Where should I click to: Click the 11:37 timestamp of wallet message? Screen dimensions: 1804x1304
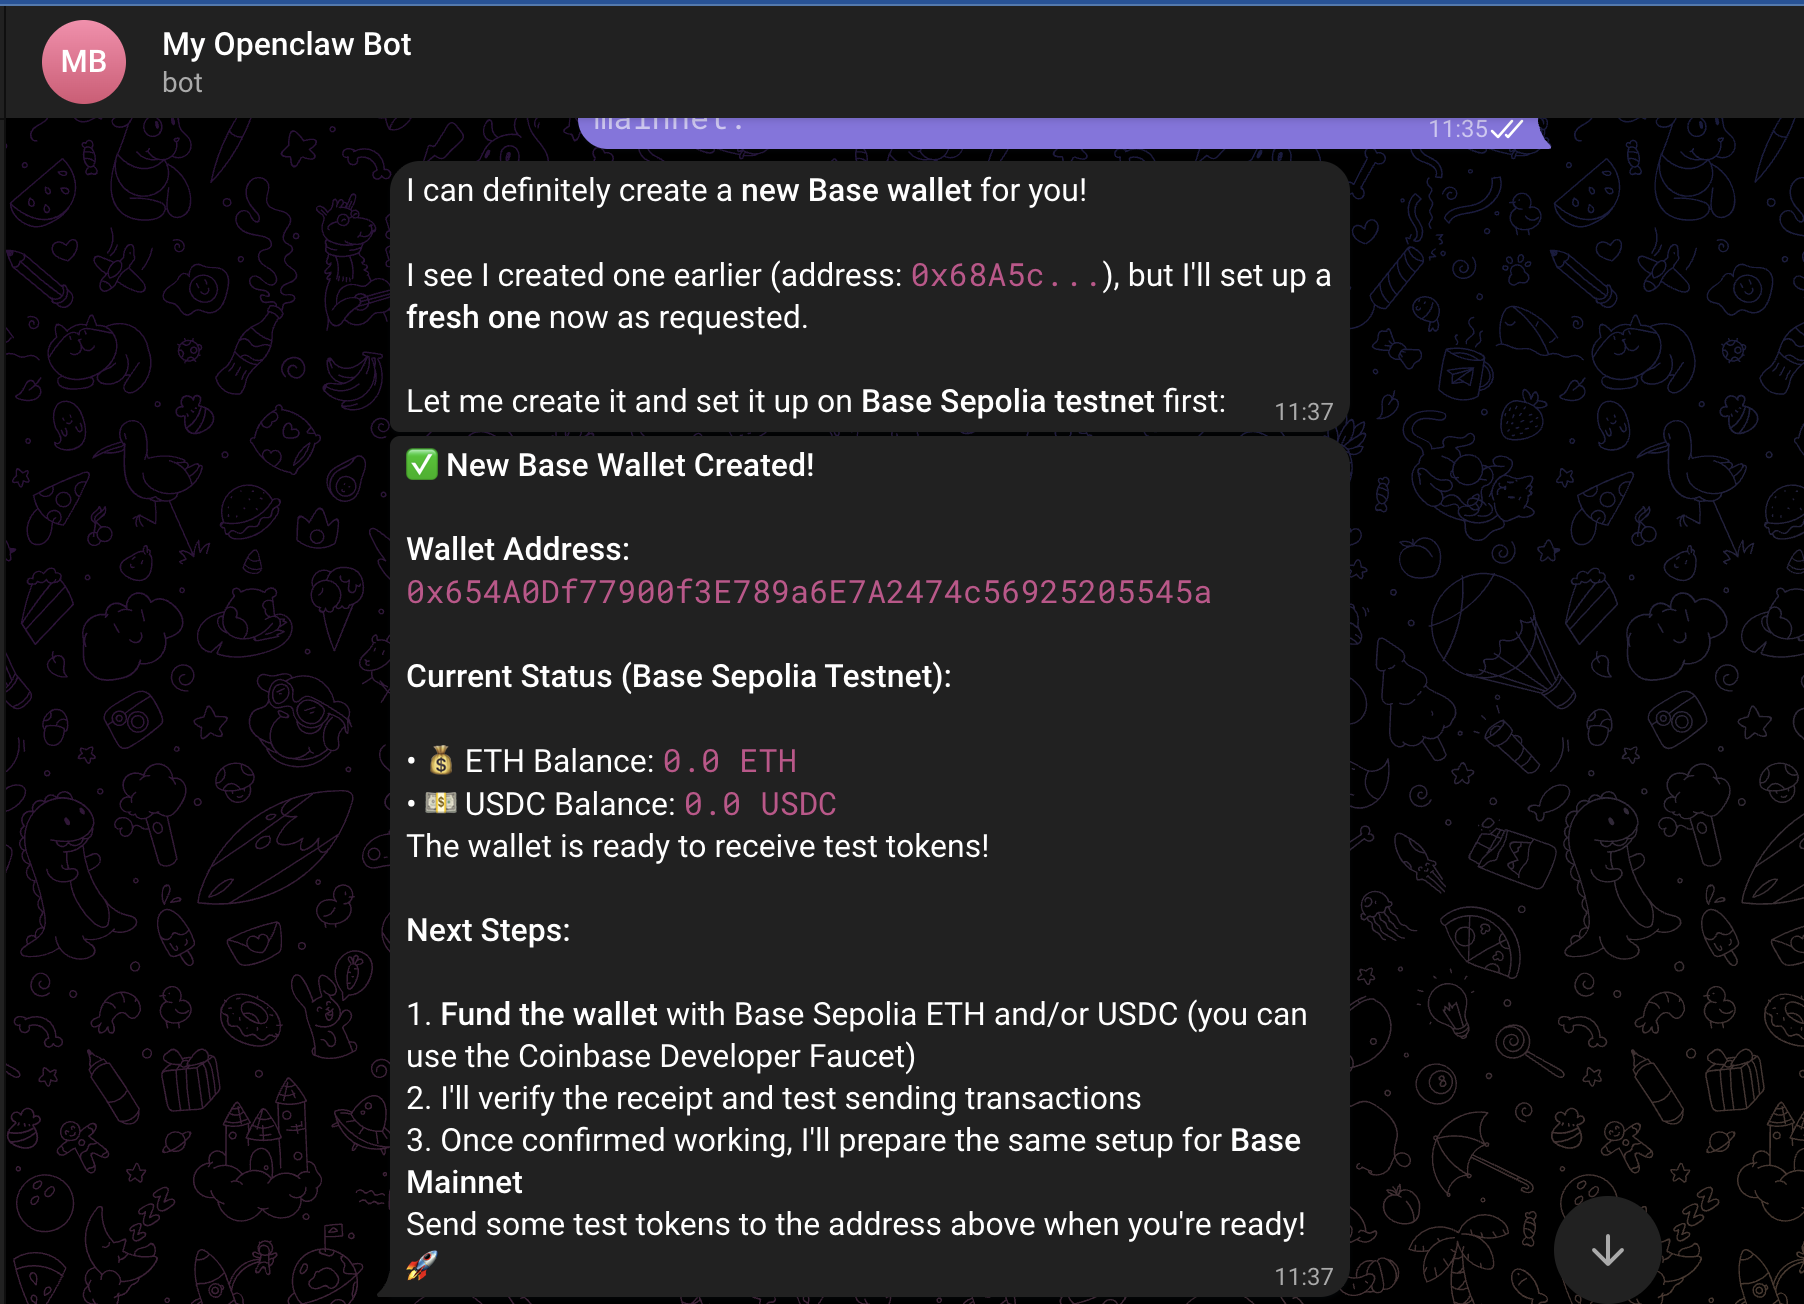(x=1304, y=1277)
